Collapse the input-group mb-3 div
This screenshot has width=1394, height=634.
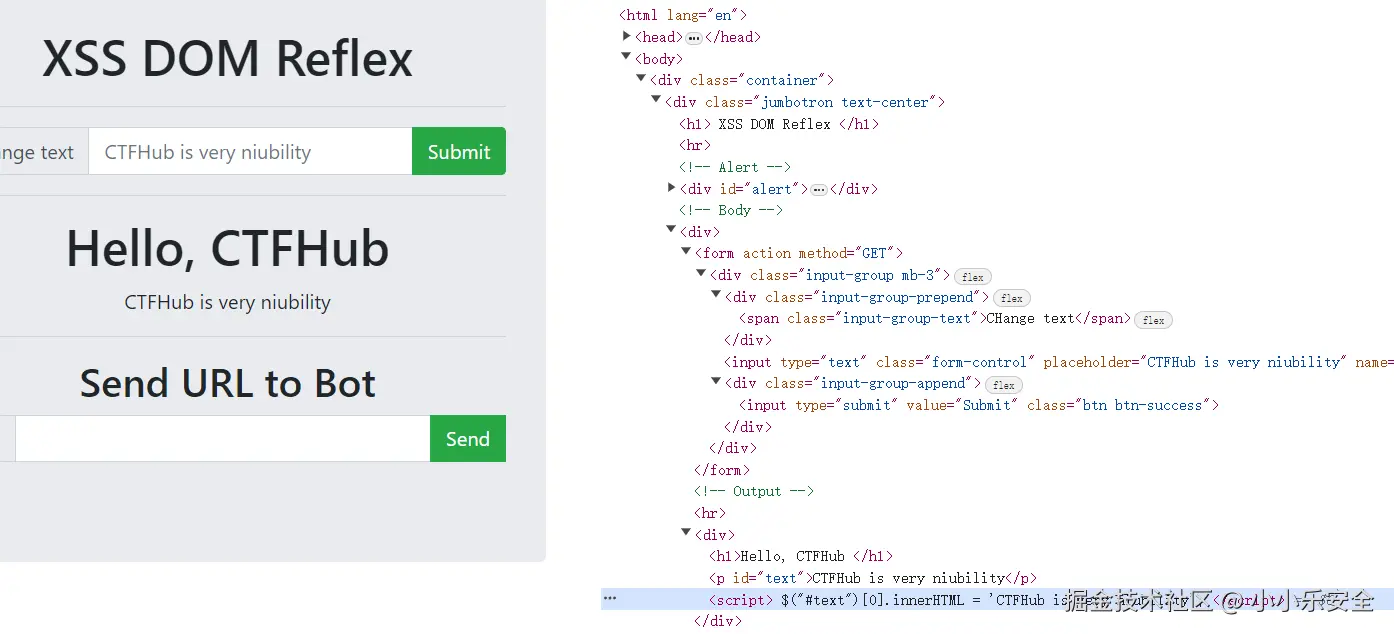pos(701,274)
